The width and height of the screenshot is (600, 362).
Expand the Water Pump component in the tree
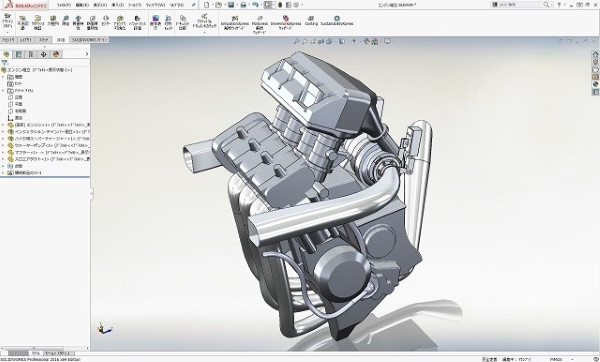coord(3,145)
